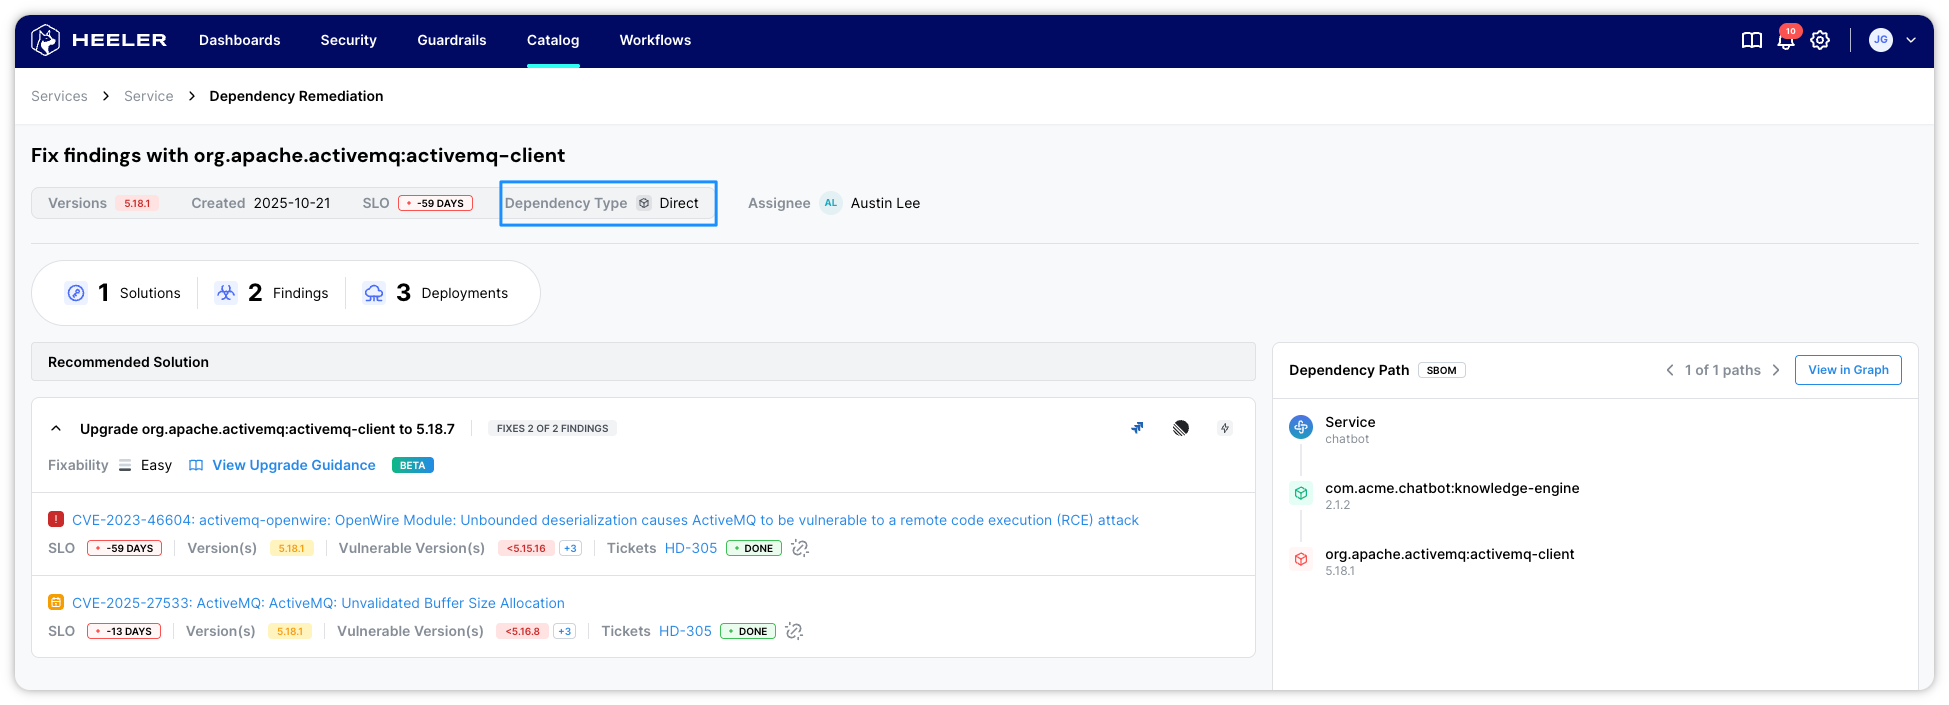Image resolution: width=1949 pixels, height=705 pixels.
Task: Open the Workflows menu
Action: click(x=655, y=40)
